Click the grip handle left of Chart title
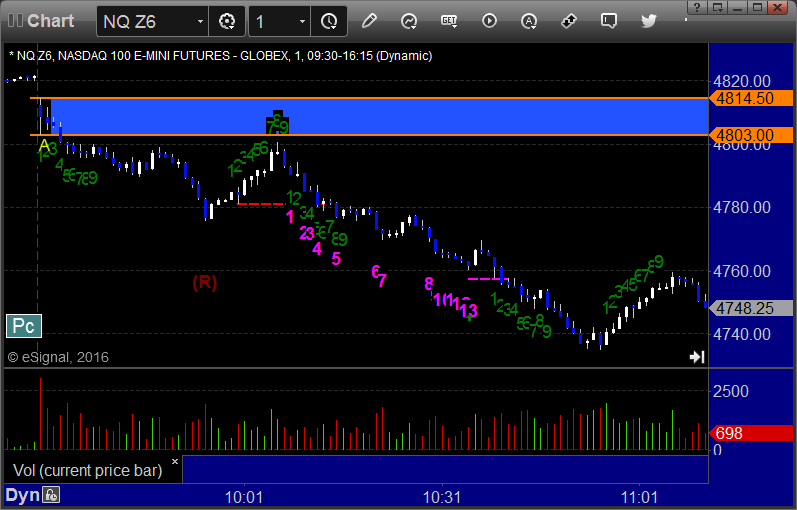Screen dimensions: 797x510 point(15,21)
